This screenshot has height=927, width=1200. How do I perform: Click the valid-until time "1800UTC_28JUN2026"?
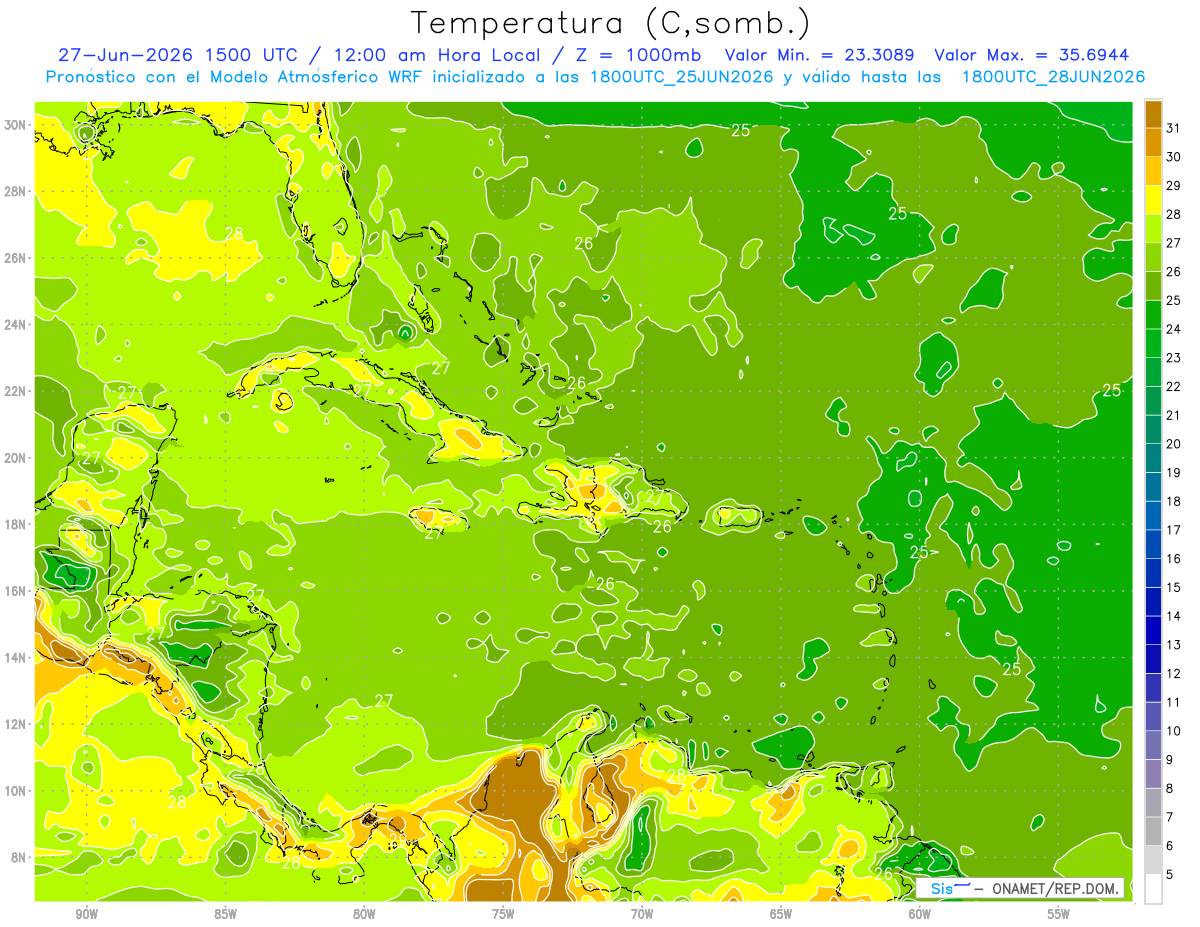[x=1054, y=77]
